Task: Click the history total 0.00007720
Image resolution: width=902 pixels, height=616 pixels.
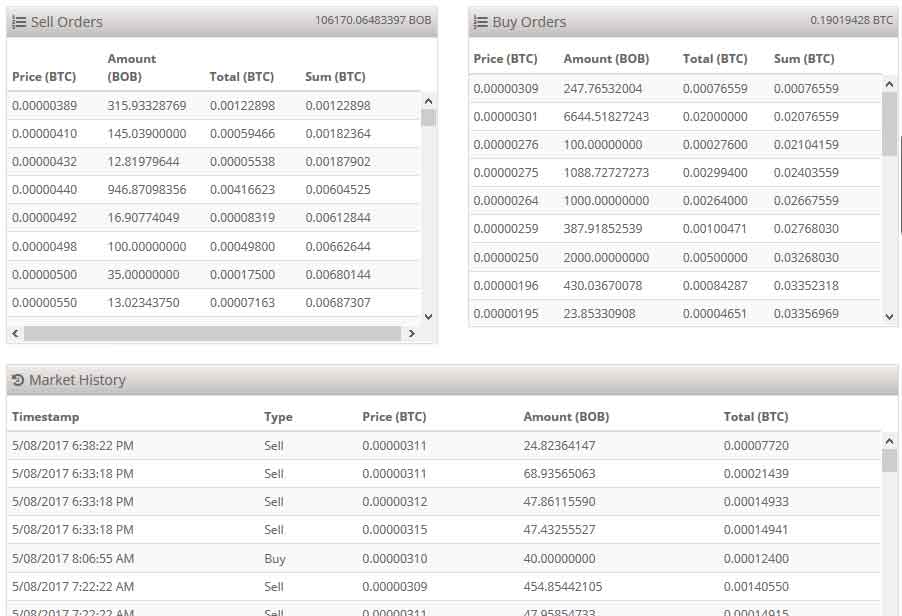Action: [x=756, y=446]
